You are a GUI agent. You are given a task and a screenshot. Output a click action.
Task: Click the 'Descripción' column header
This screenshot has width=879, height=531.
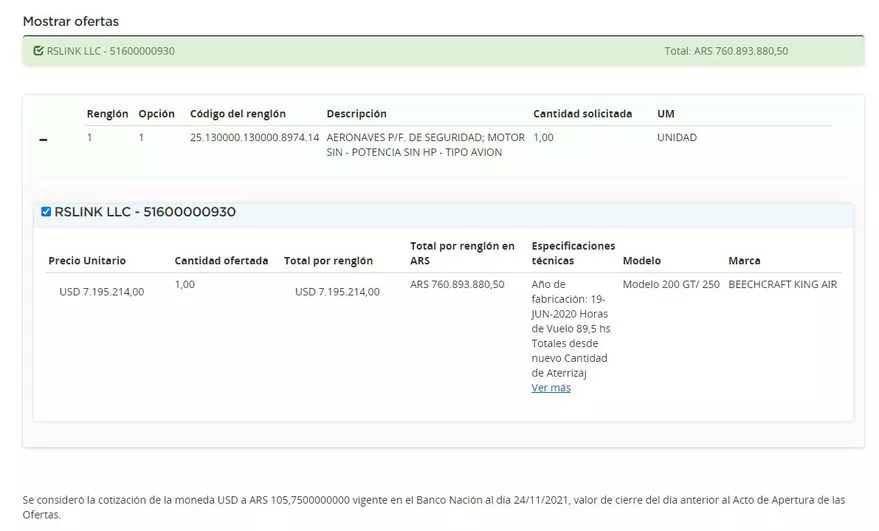pos(356,114)
